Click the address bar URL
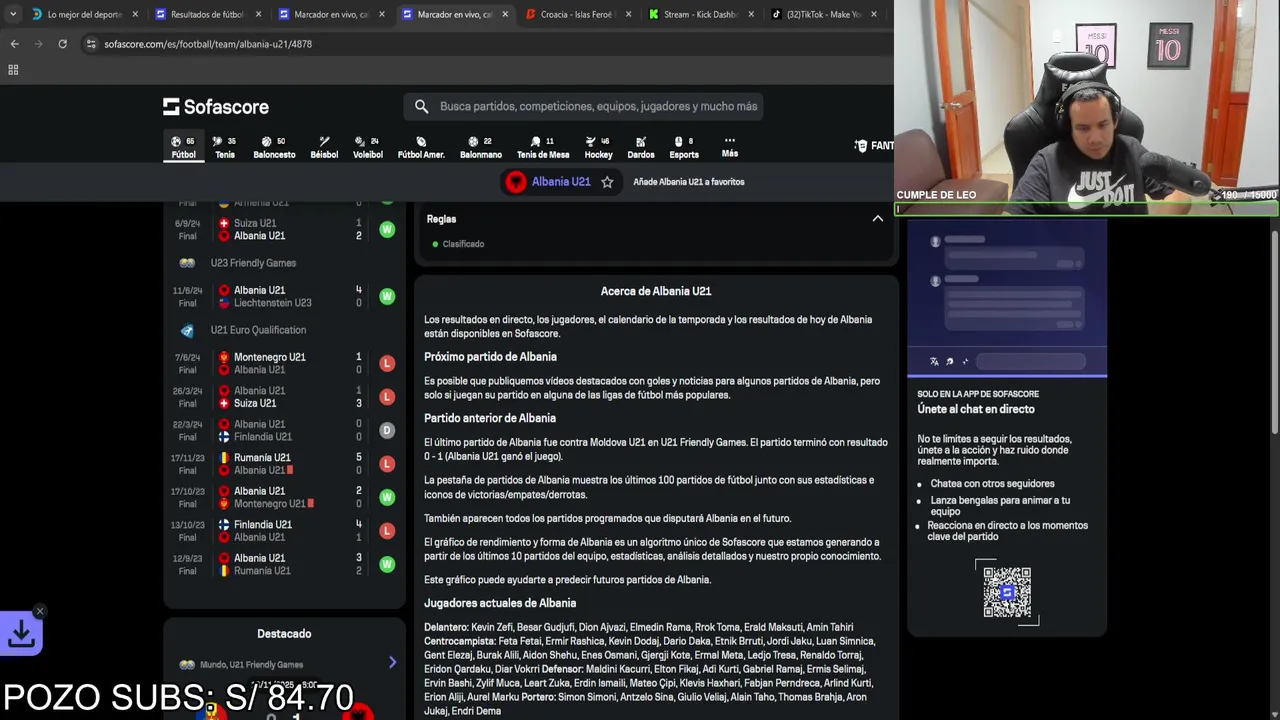The height and width of the screenshot is (720, 1280). tap(208, 44)
